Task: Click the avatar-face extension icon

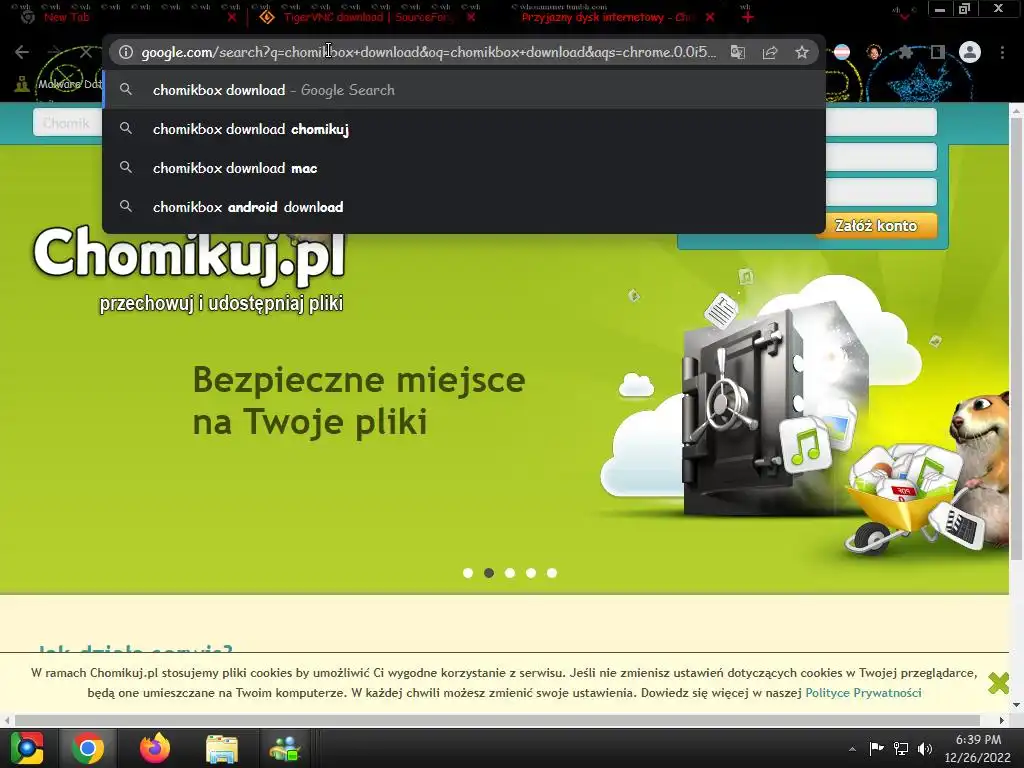Action: [x=874, y=52]
